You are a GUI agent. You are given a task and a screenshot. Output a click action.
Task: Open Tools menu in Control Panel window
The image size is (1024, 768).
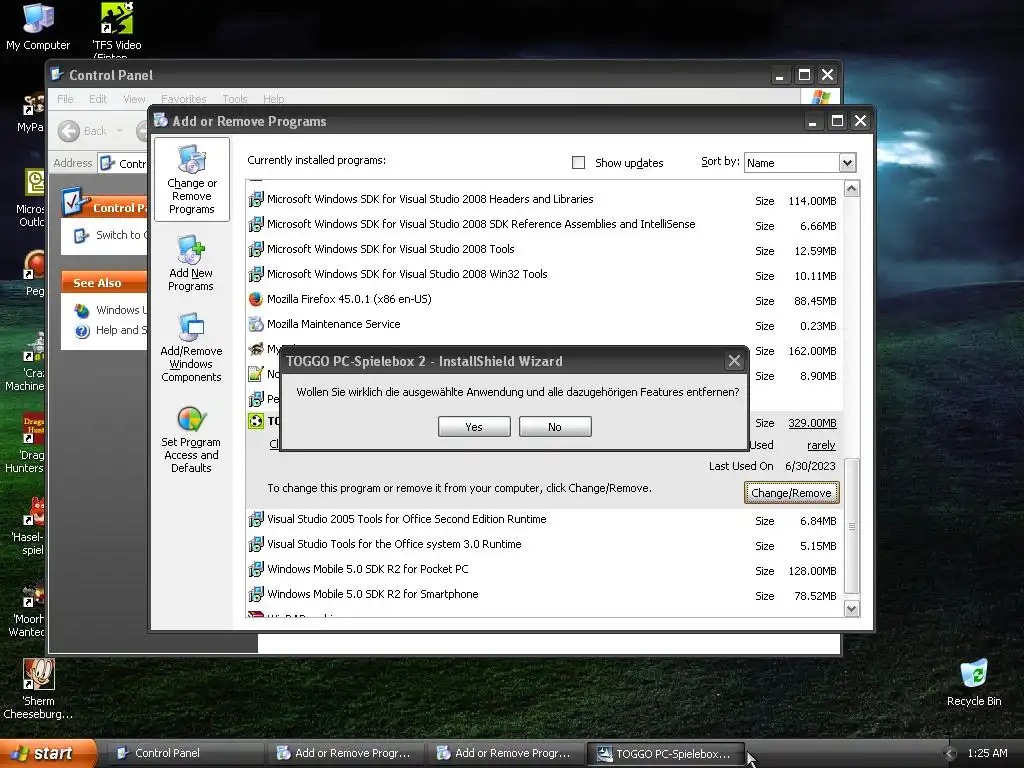click(x=234, y=99)
